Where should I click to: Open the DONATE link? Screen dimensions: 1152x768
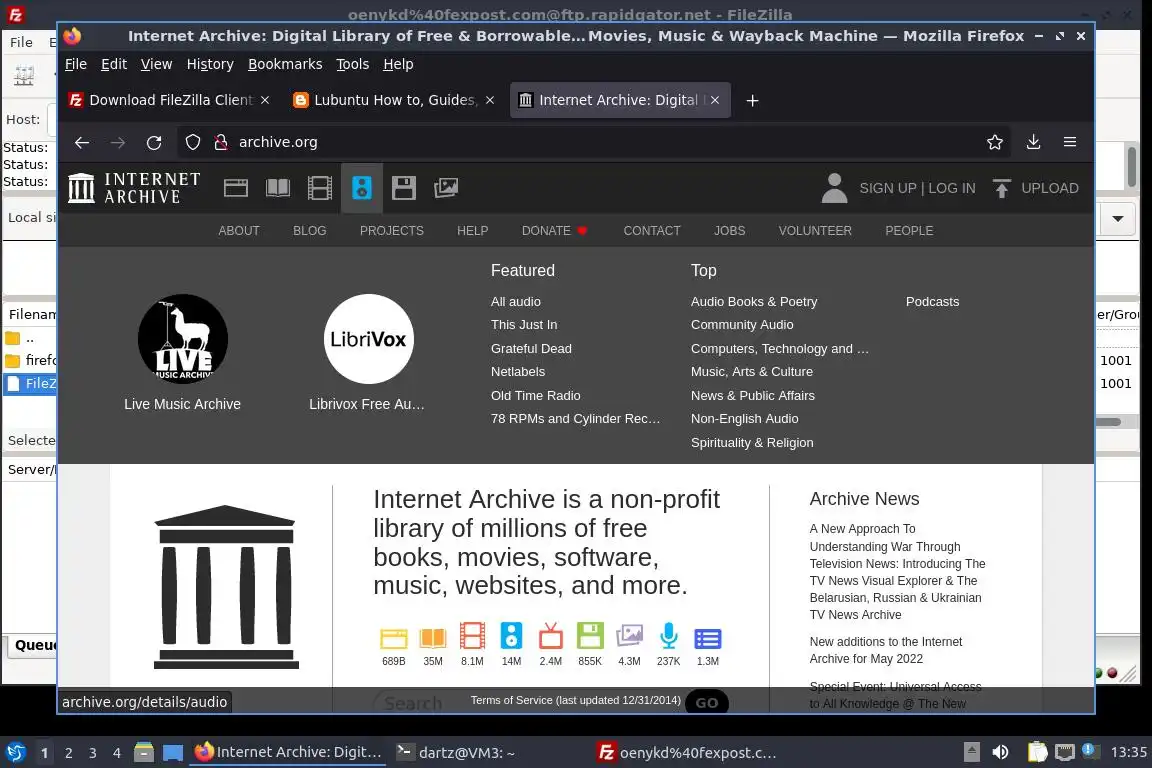[554, 231]
